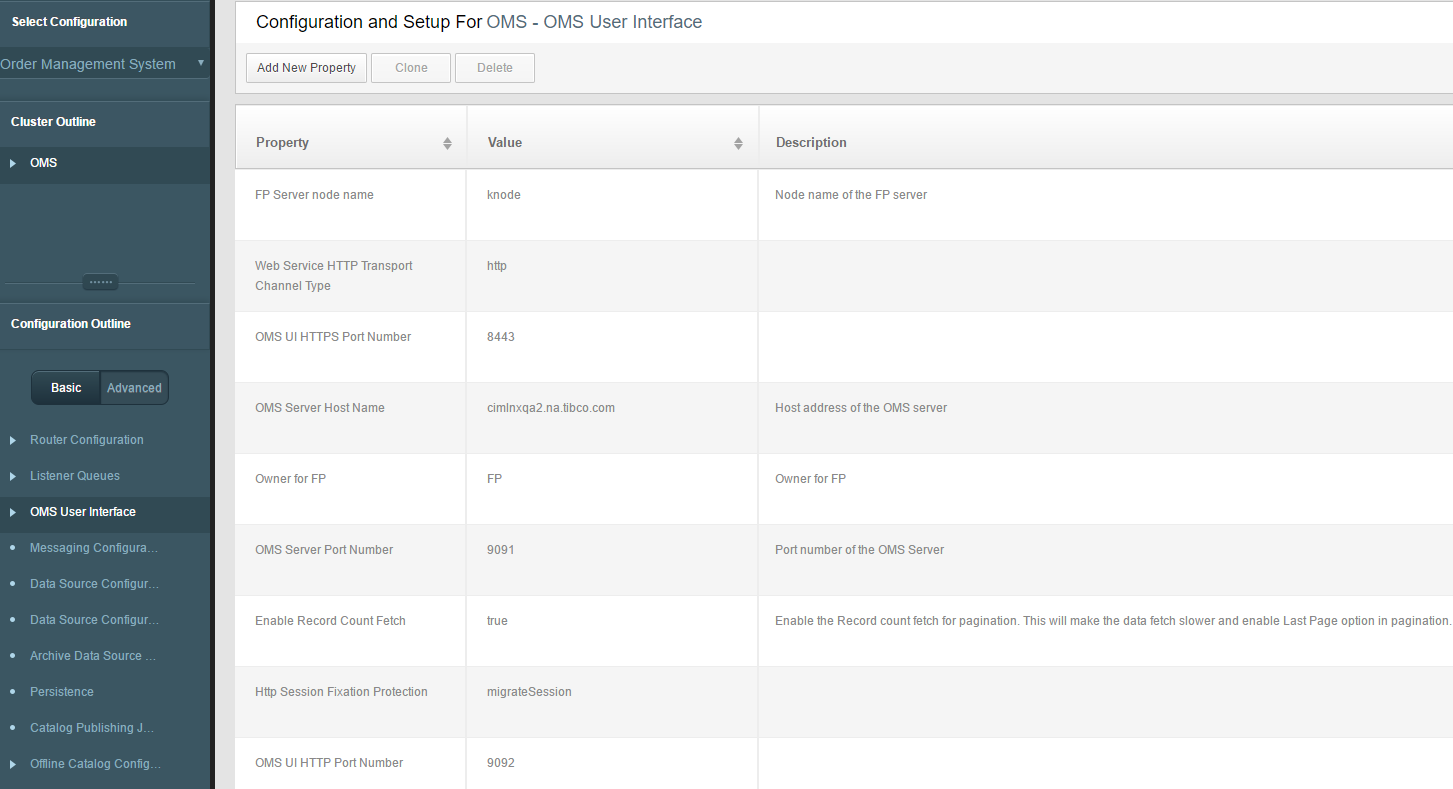Click the Clone button
This screenshot has height=789, width=1453.
pyautogui.click(x=411, y=68)
